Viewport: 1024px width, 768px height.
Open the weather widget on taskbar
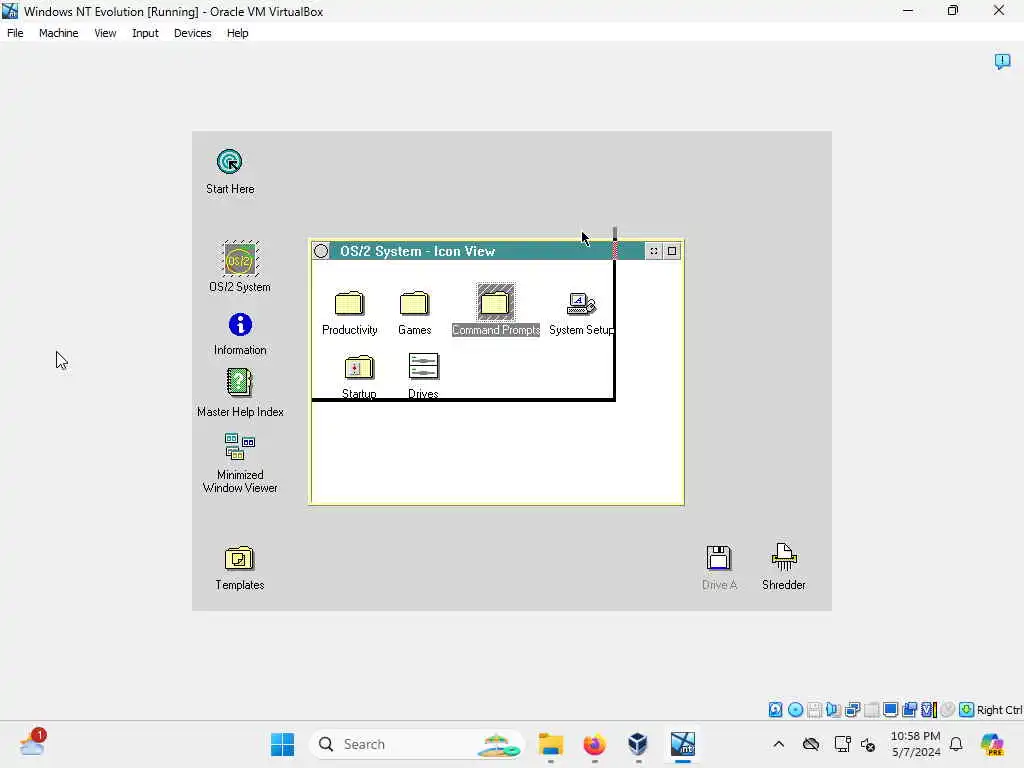(32, 744)
